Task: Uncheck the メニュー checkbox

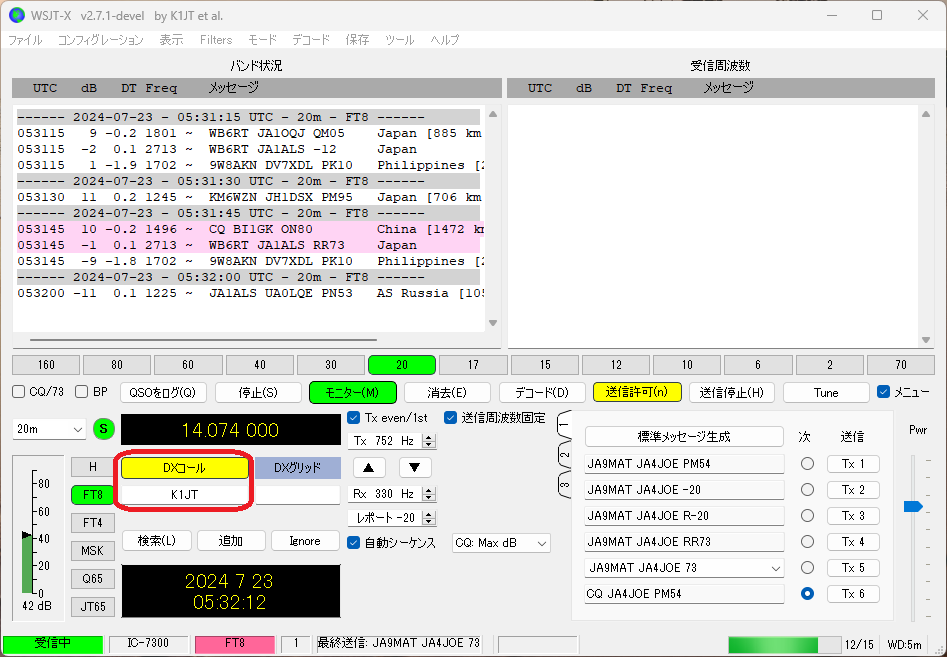Action: click(884, 392)
